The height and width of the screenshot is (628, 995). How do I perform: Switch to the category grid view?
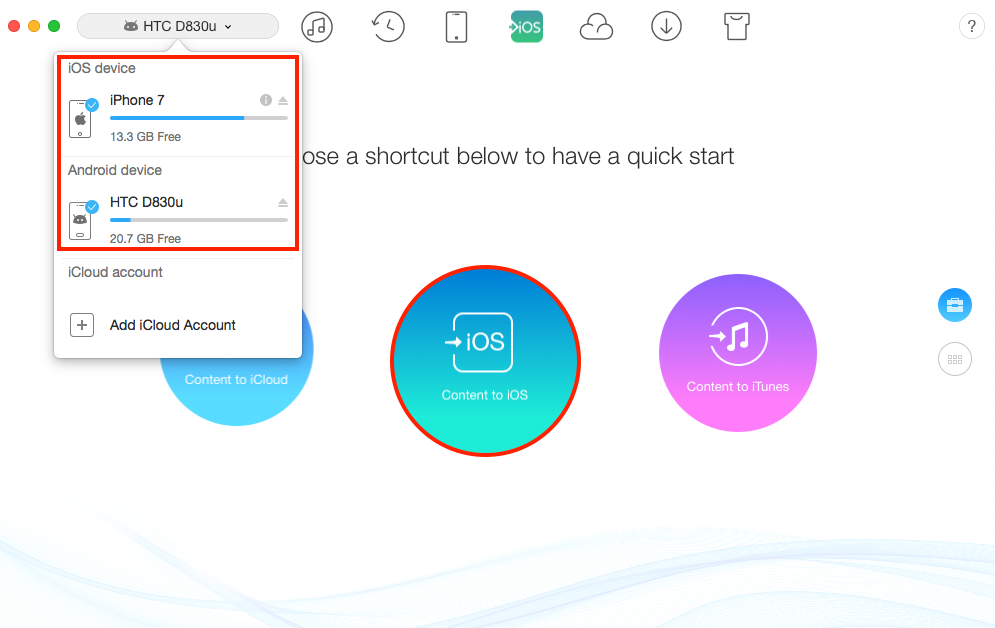point(955,359)
